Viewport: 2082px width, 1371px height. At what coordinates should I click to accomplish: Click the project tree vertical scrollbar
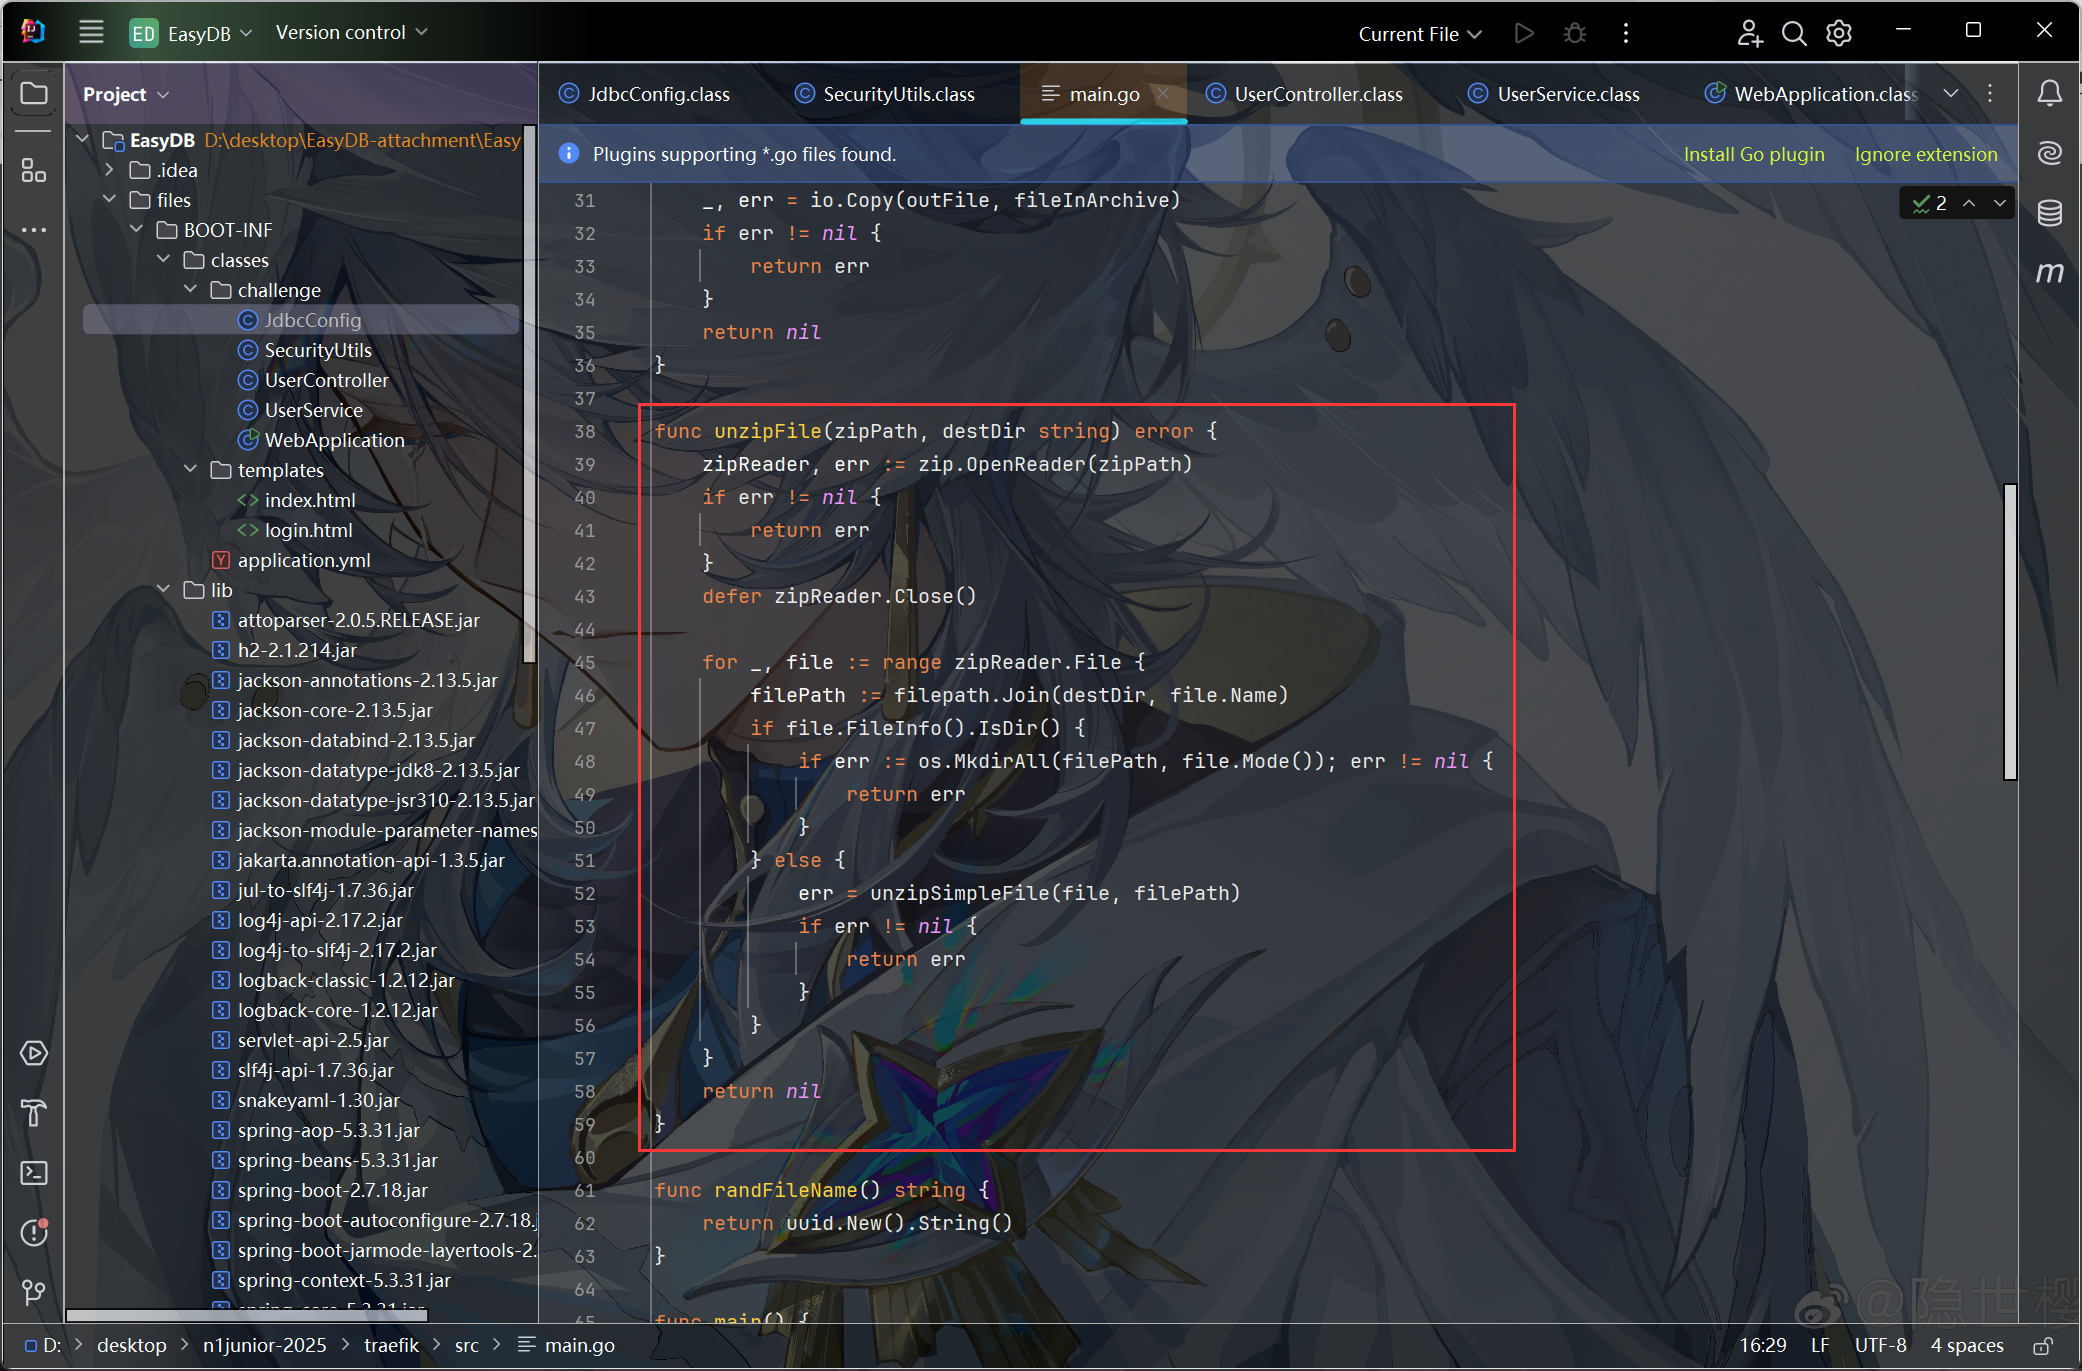[529, 393]
